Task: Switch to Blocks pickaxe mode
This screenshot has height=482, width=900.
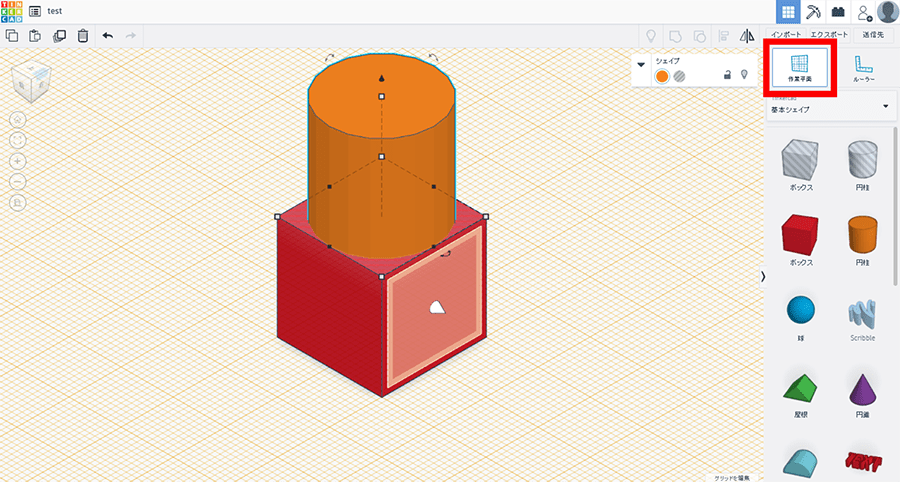Action: pyautogui.click(x=813, y=11)
